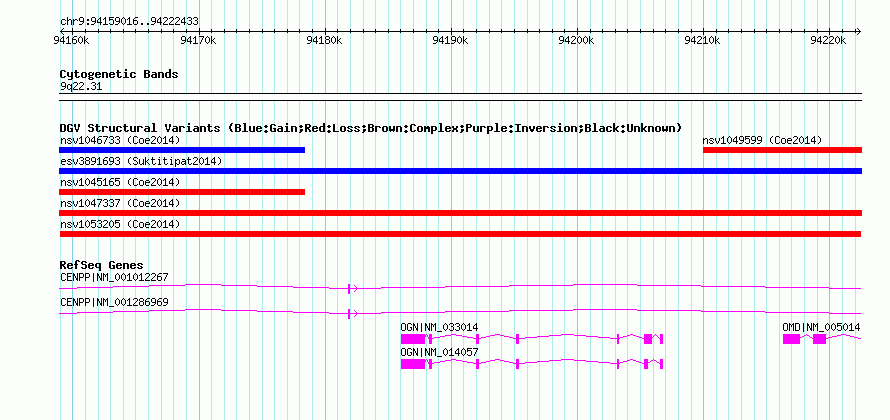890x420 pixels.
Task: Click the 94210k ruler tick label
Action: 703,40
